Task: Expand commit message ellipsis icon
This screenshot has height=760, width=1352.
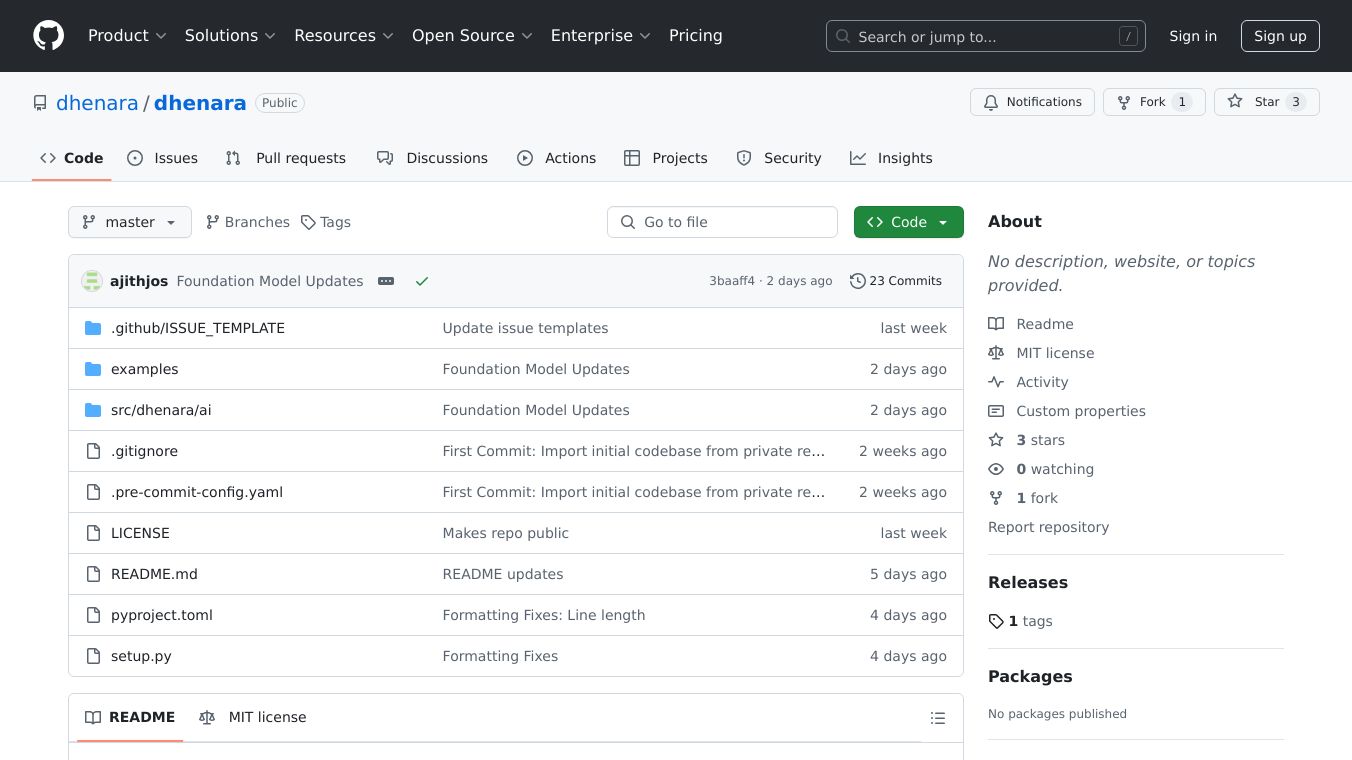Action: (386, 281)
